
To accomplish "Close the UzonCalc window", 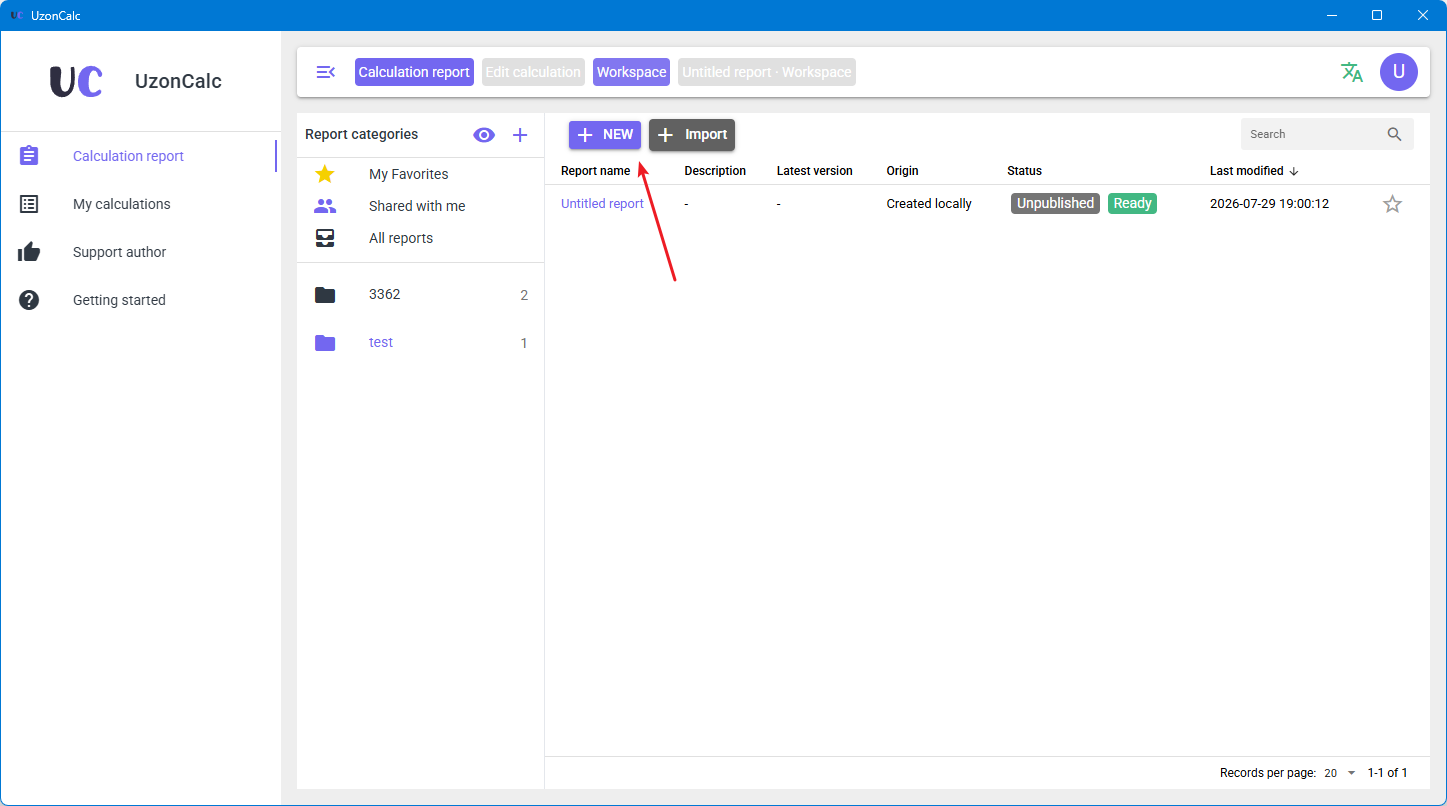I will pyautogui.click(x=1423, y=15).
